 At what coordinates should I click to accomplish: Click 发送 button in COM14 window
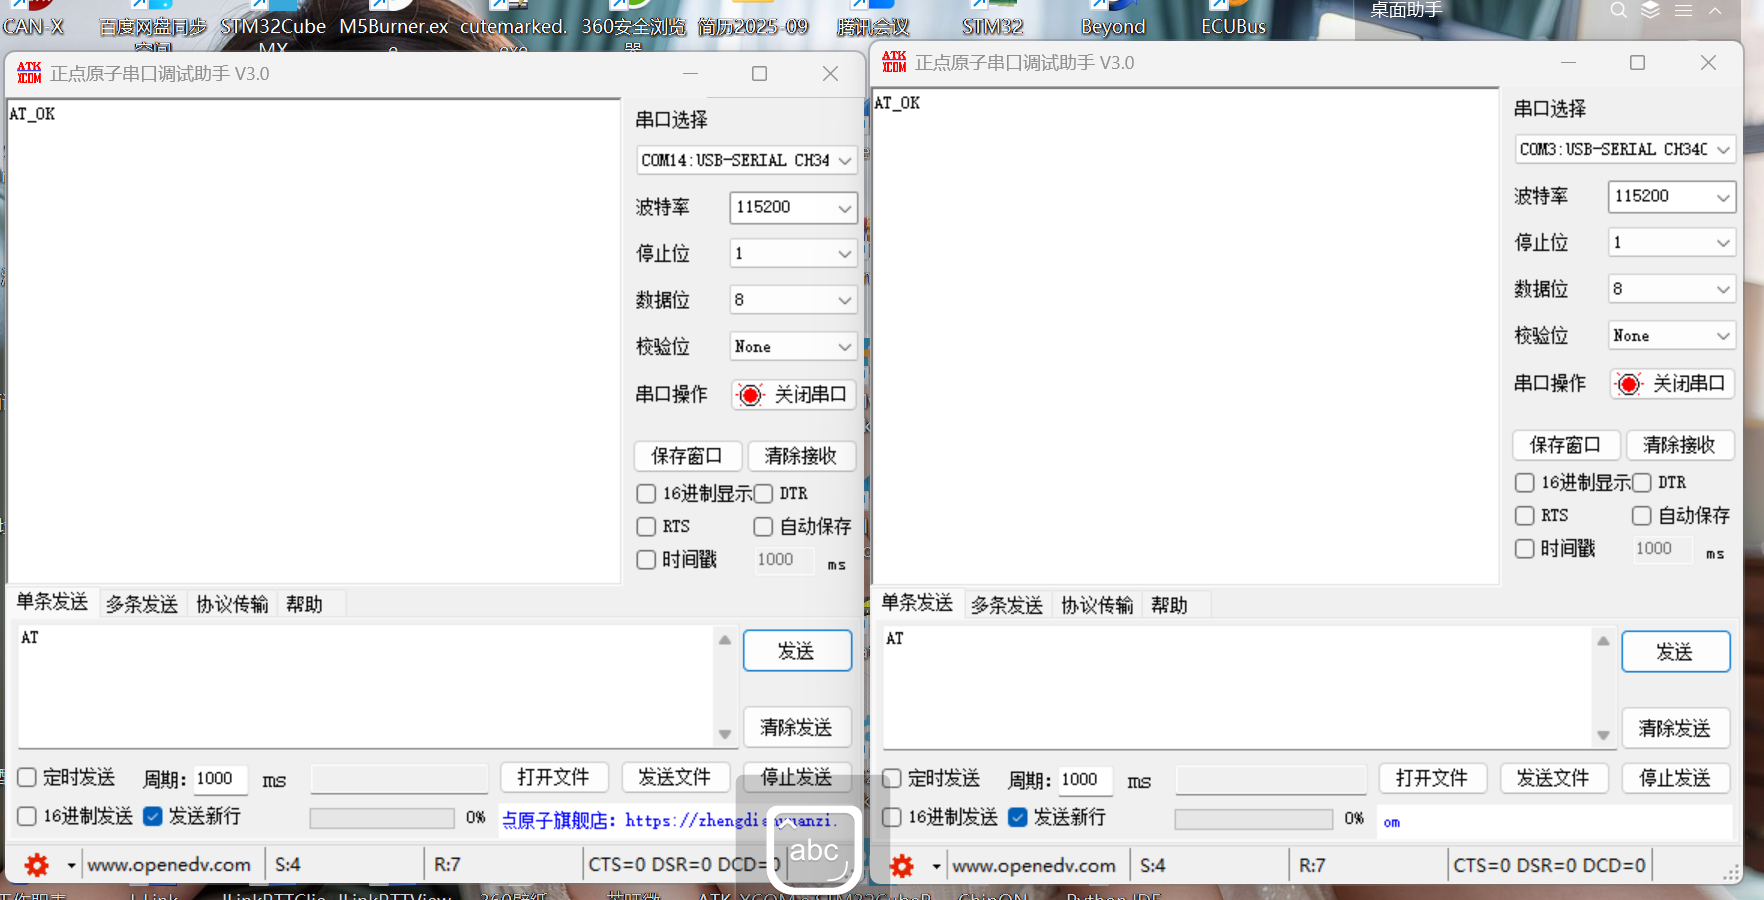point(797,651)
